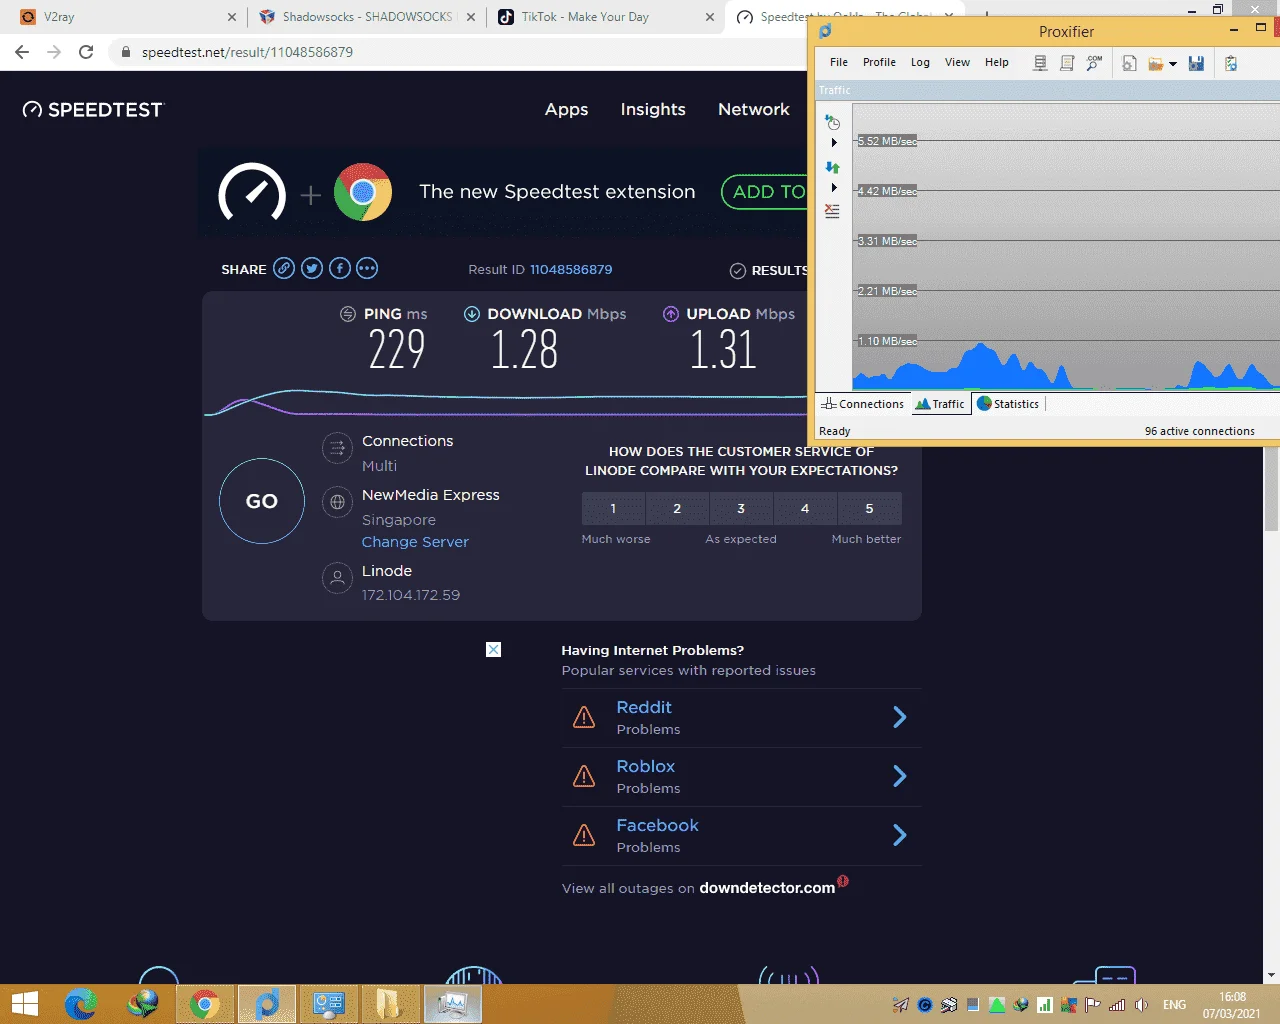The image size is (1280, 1024).
Task: Open more share options (ellipsis icon)
Action: [367, 268]
